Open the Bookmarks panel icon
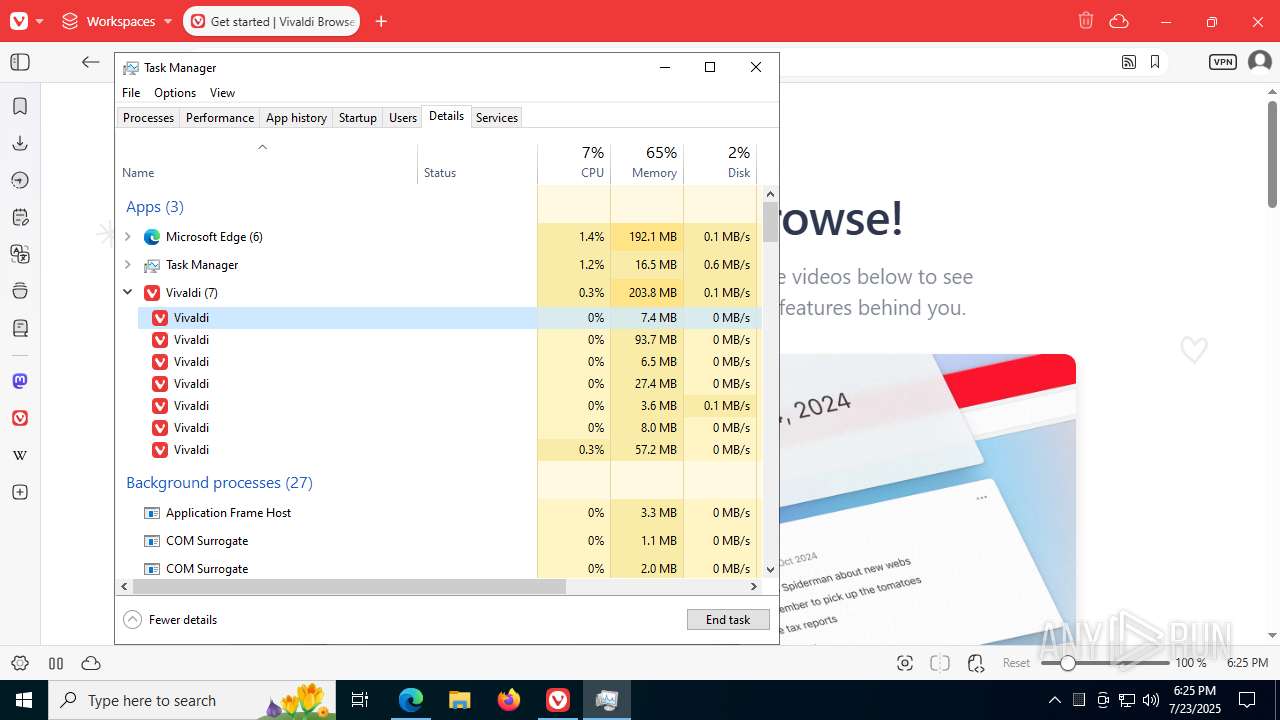1280x720 pixels. pos(20,106)
